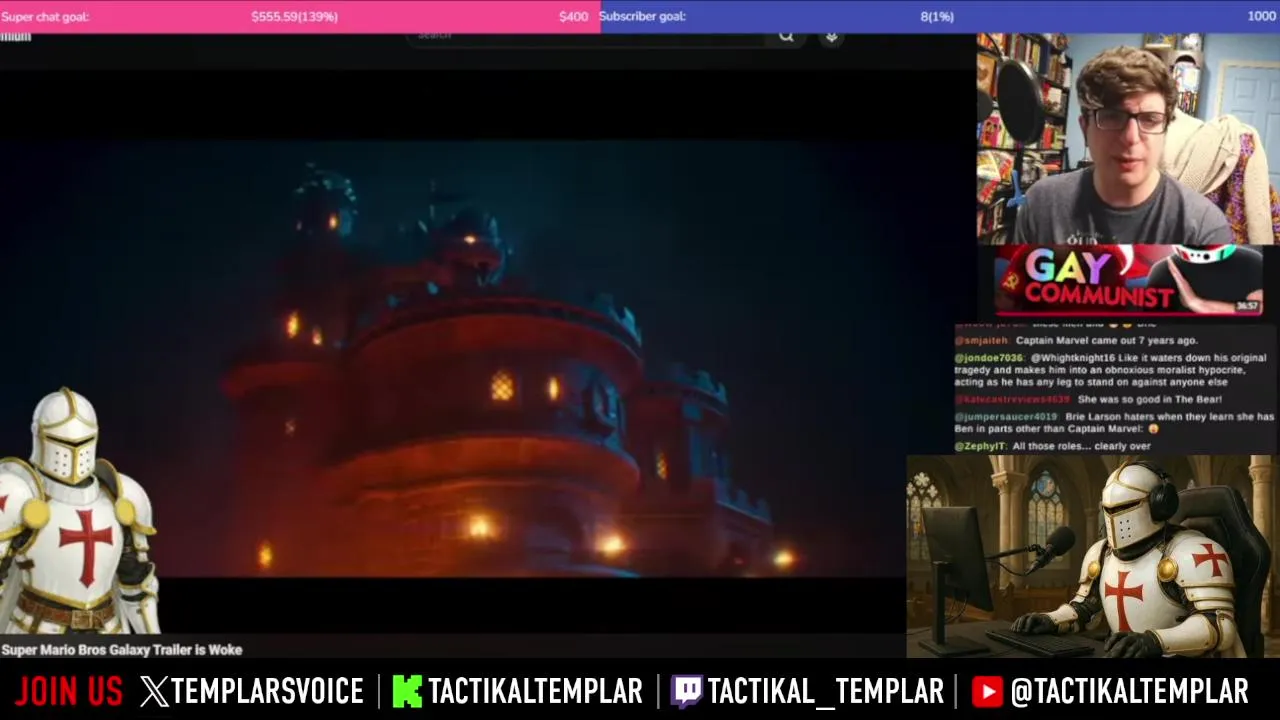Click chat message from @smjaiteh
The height and width of the screenshot is (720, 1280).
tap(1076, 340)
